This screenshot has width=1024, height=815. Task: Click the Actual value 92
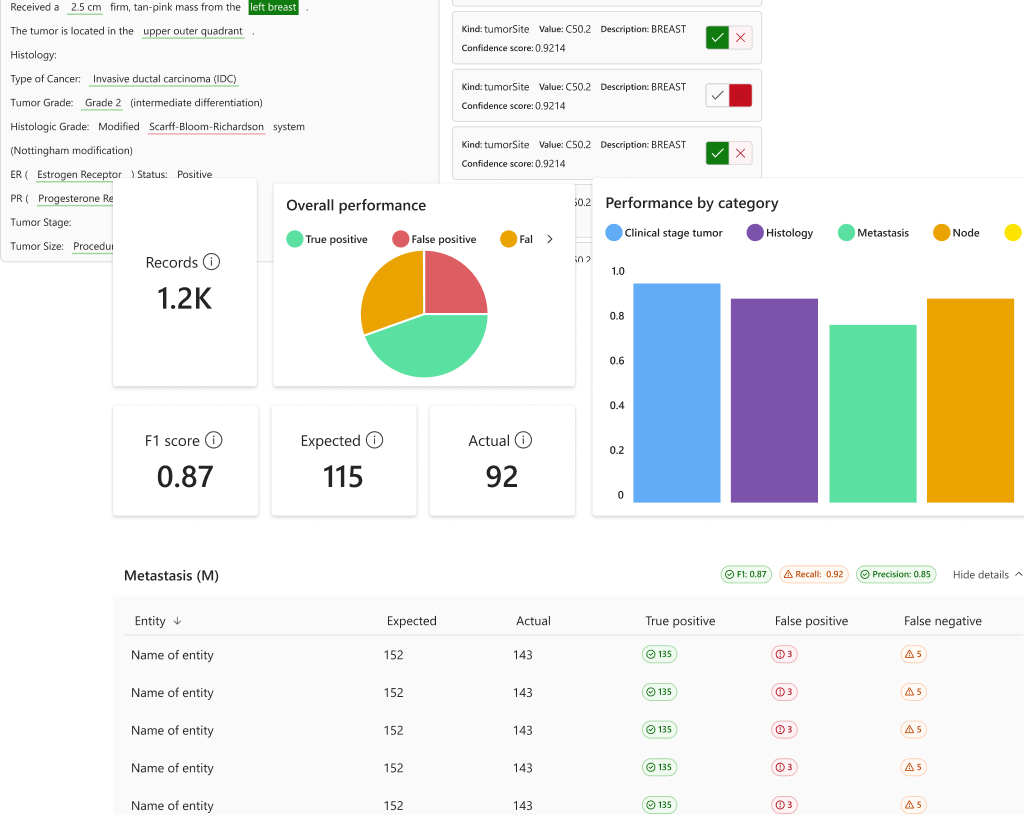point(502,477)
